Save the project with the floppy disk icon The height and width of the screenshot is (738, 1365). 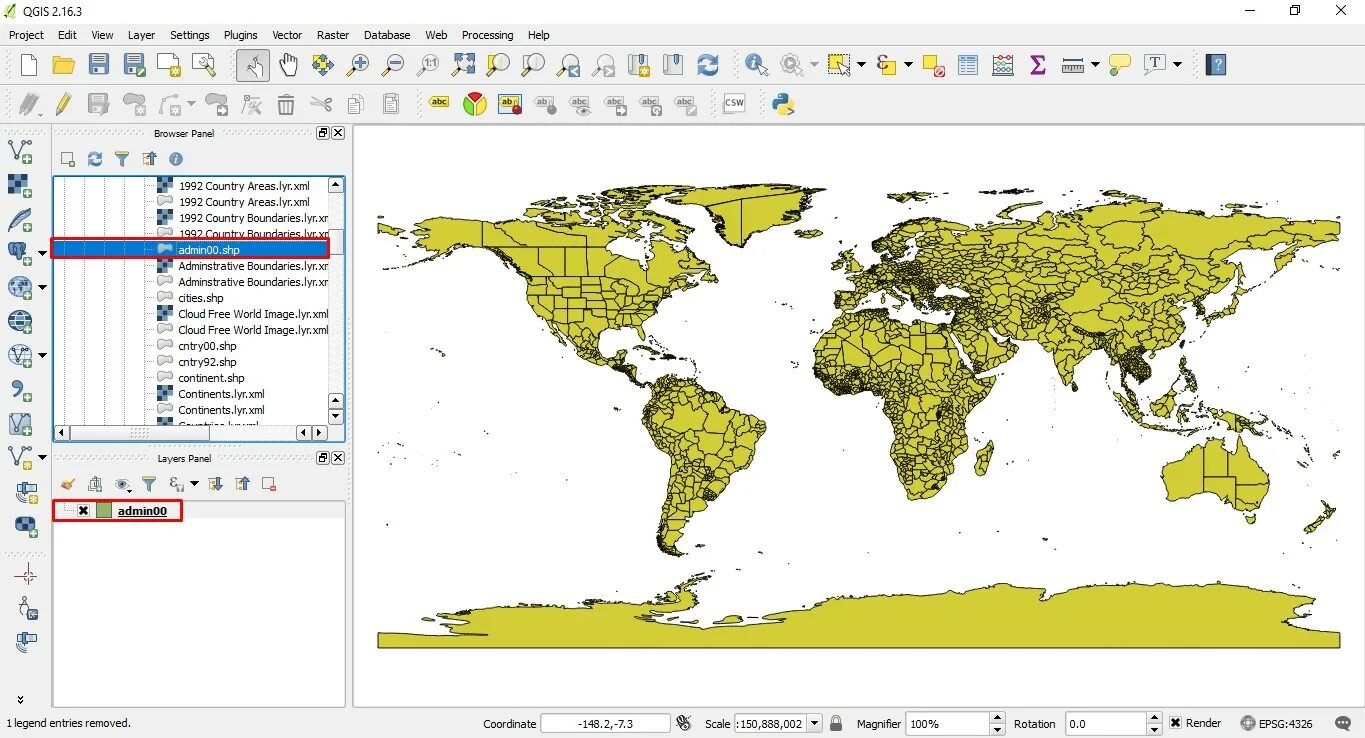[98, 65]
